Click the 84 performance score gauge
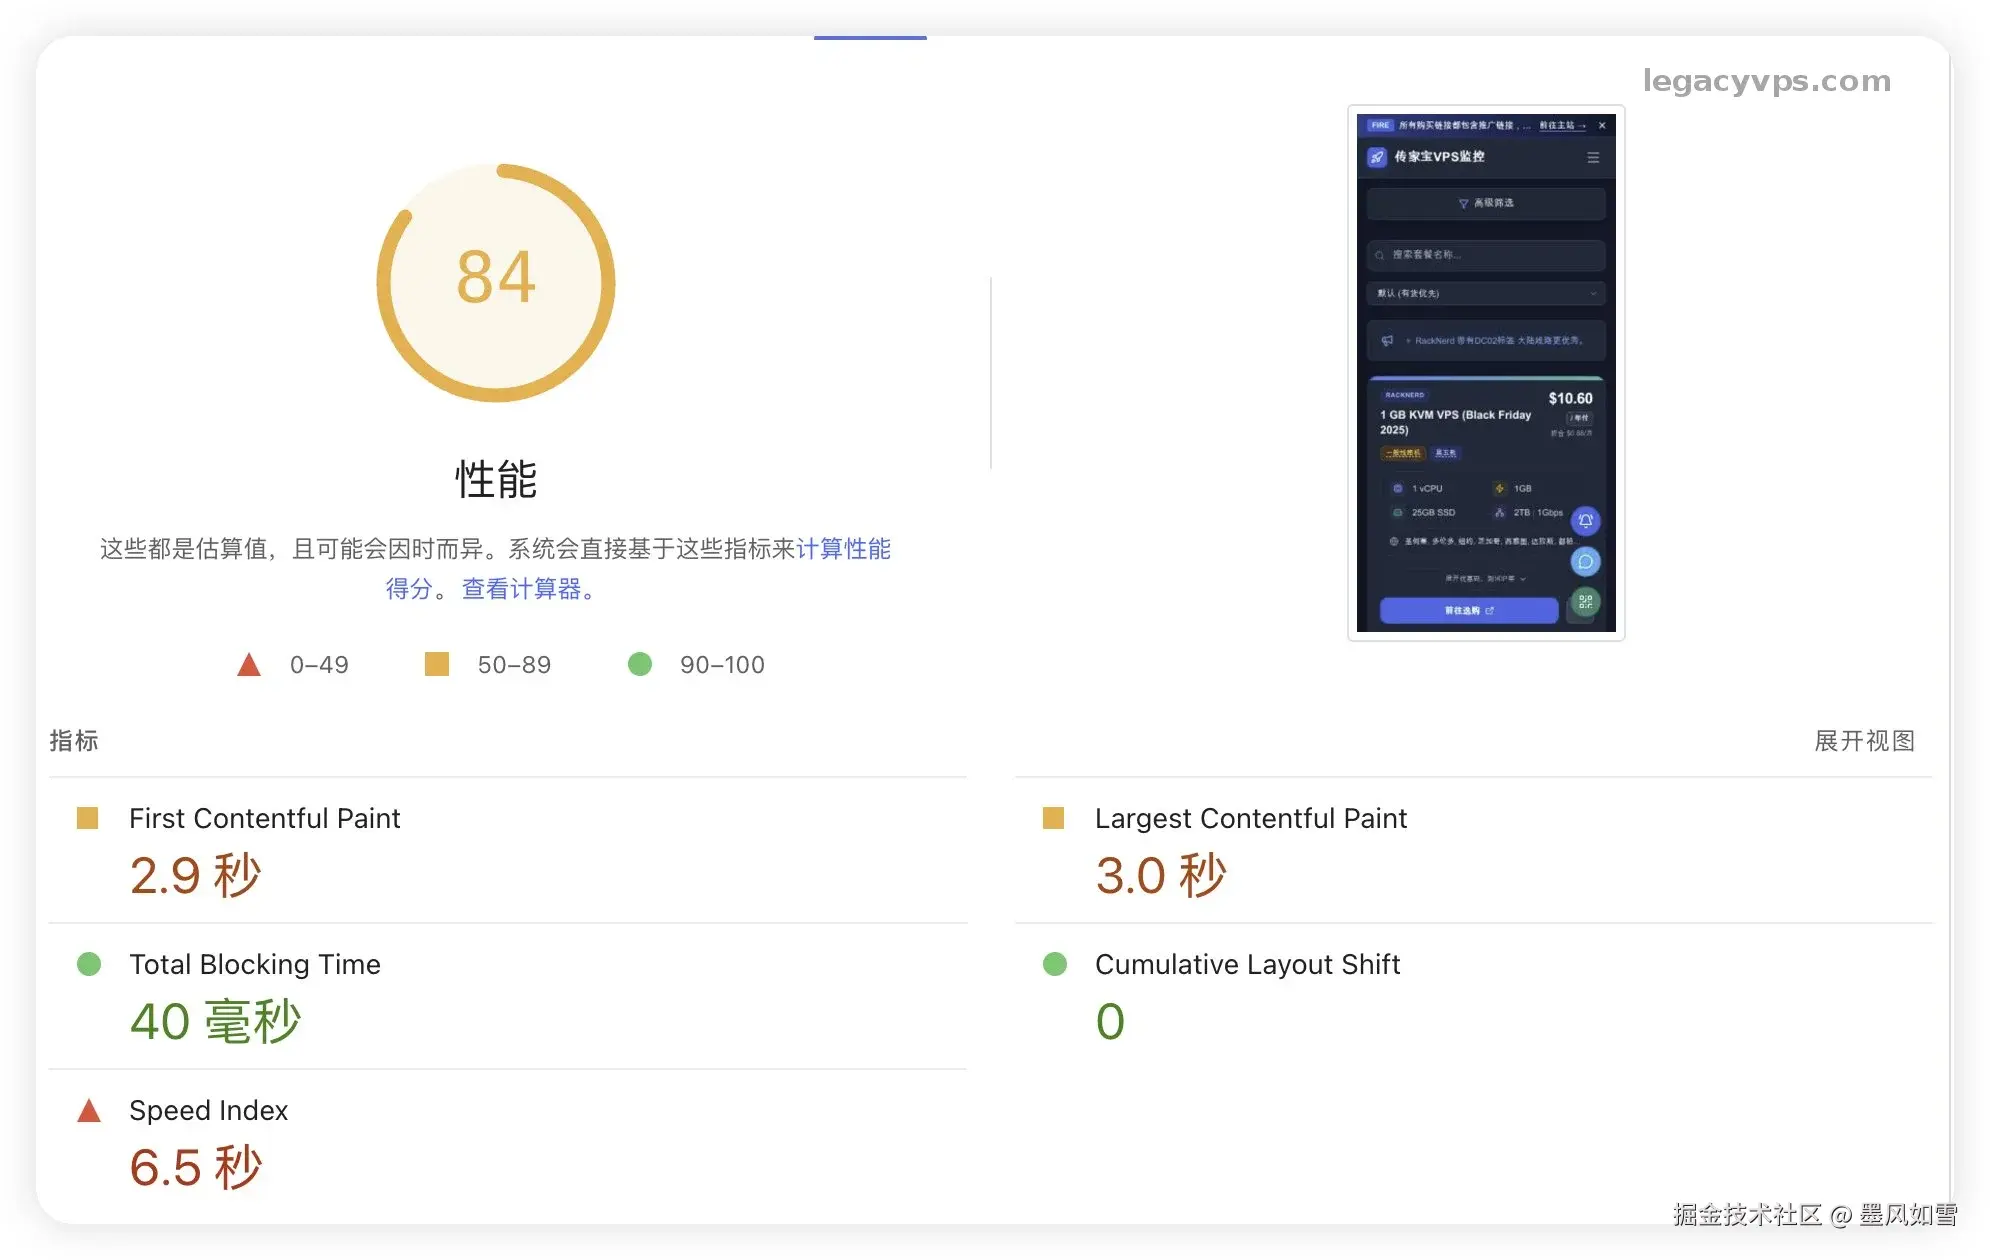 [x=496, y=281]
